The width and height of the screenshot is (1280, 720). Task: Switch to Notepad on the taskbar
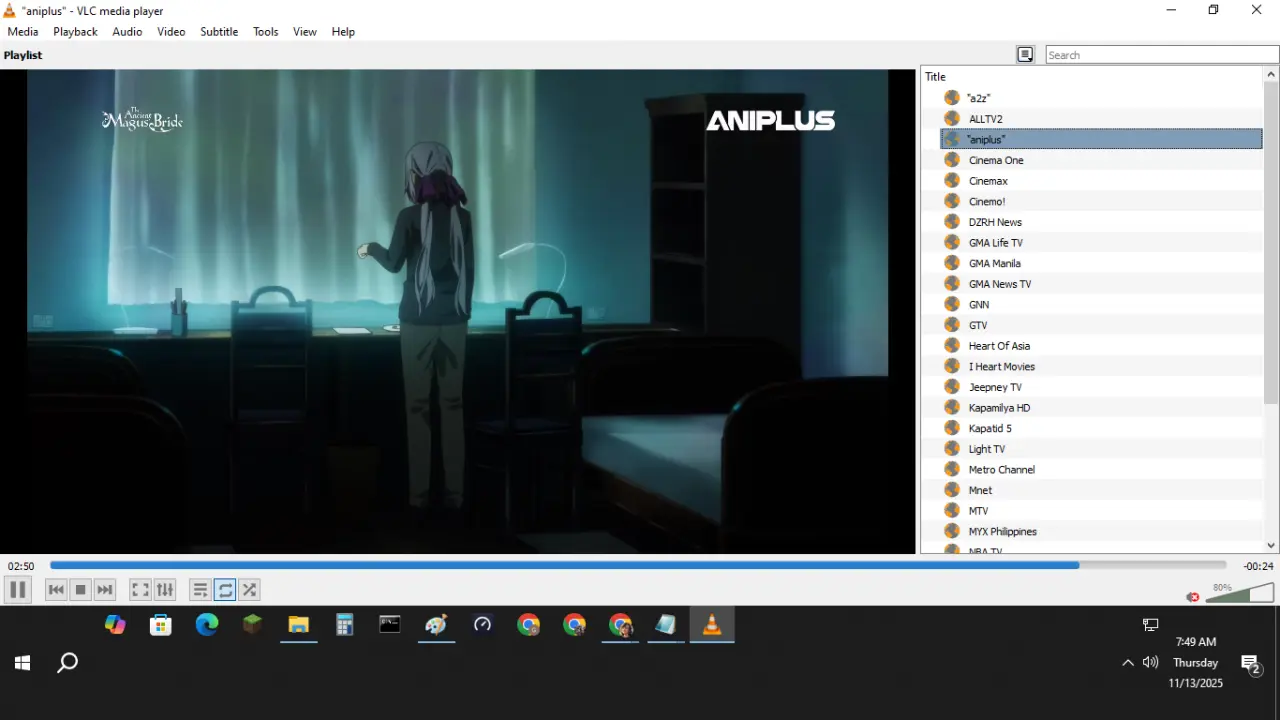tap(666, 625)
